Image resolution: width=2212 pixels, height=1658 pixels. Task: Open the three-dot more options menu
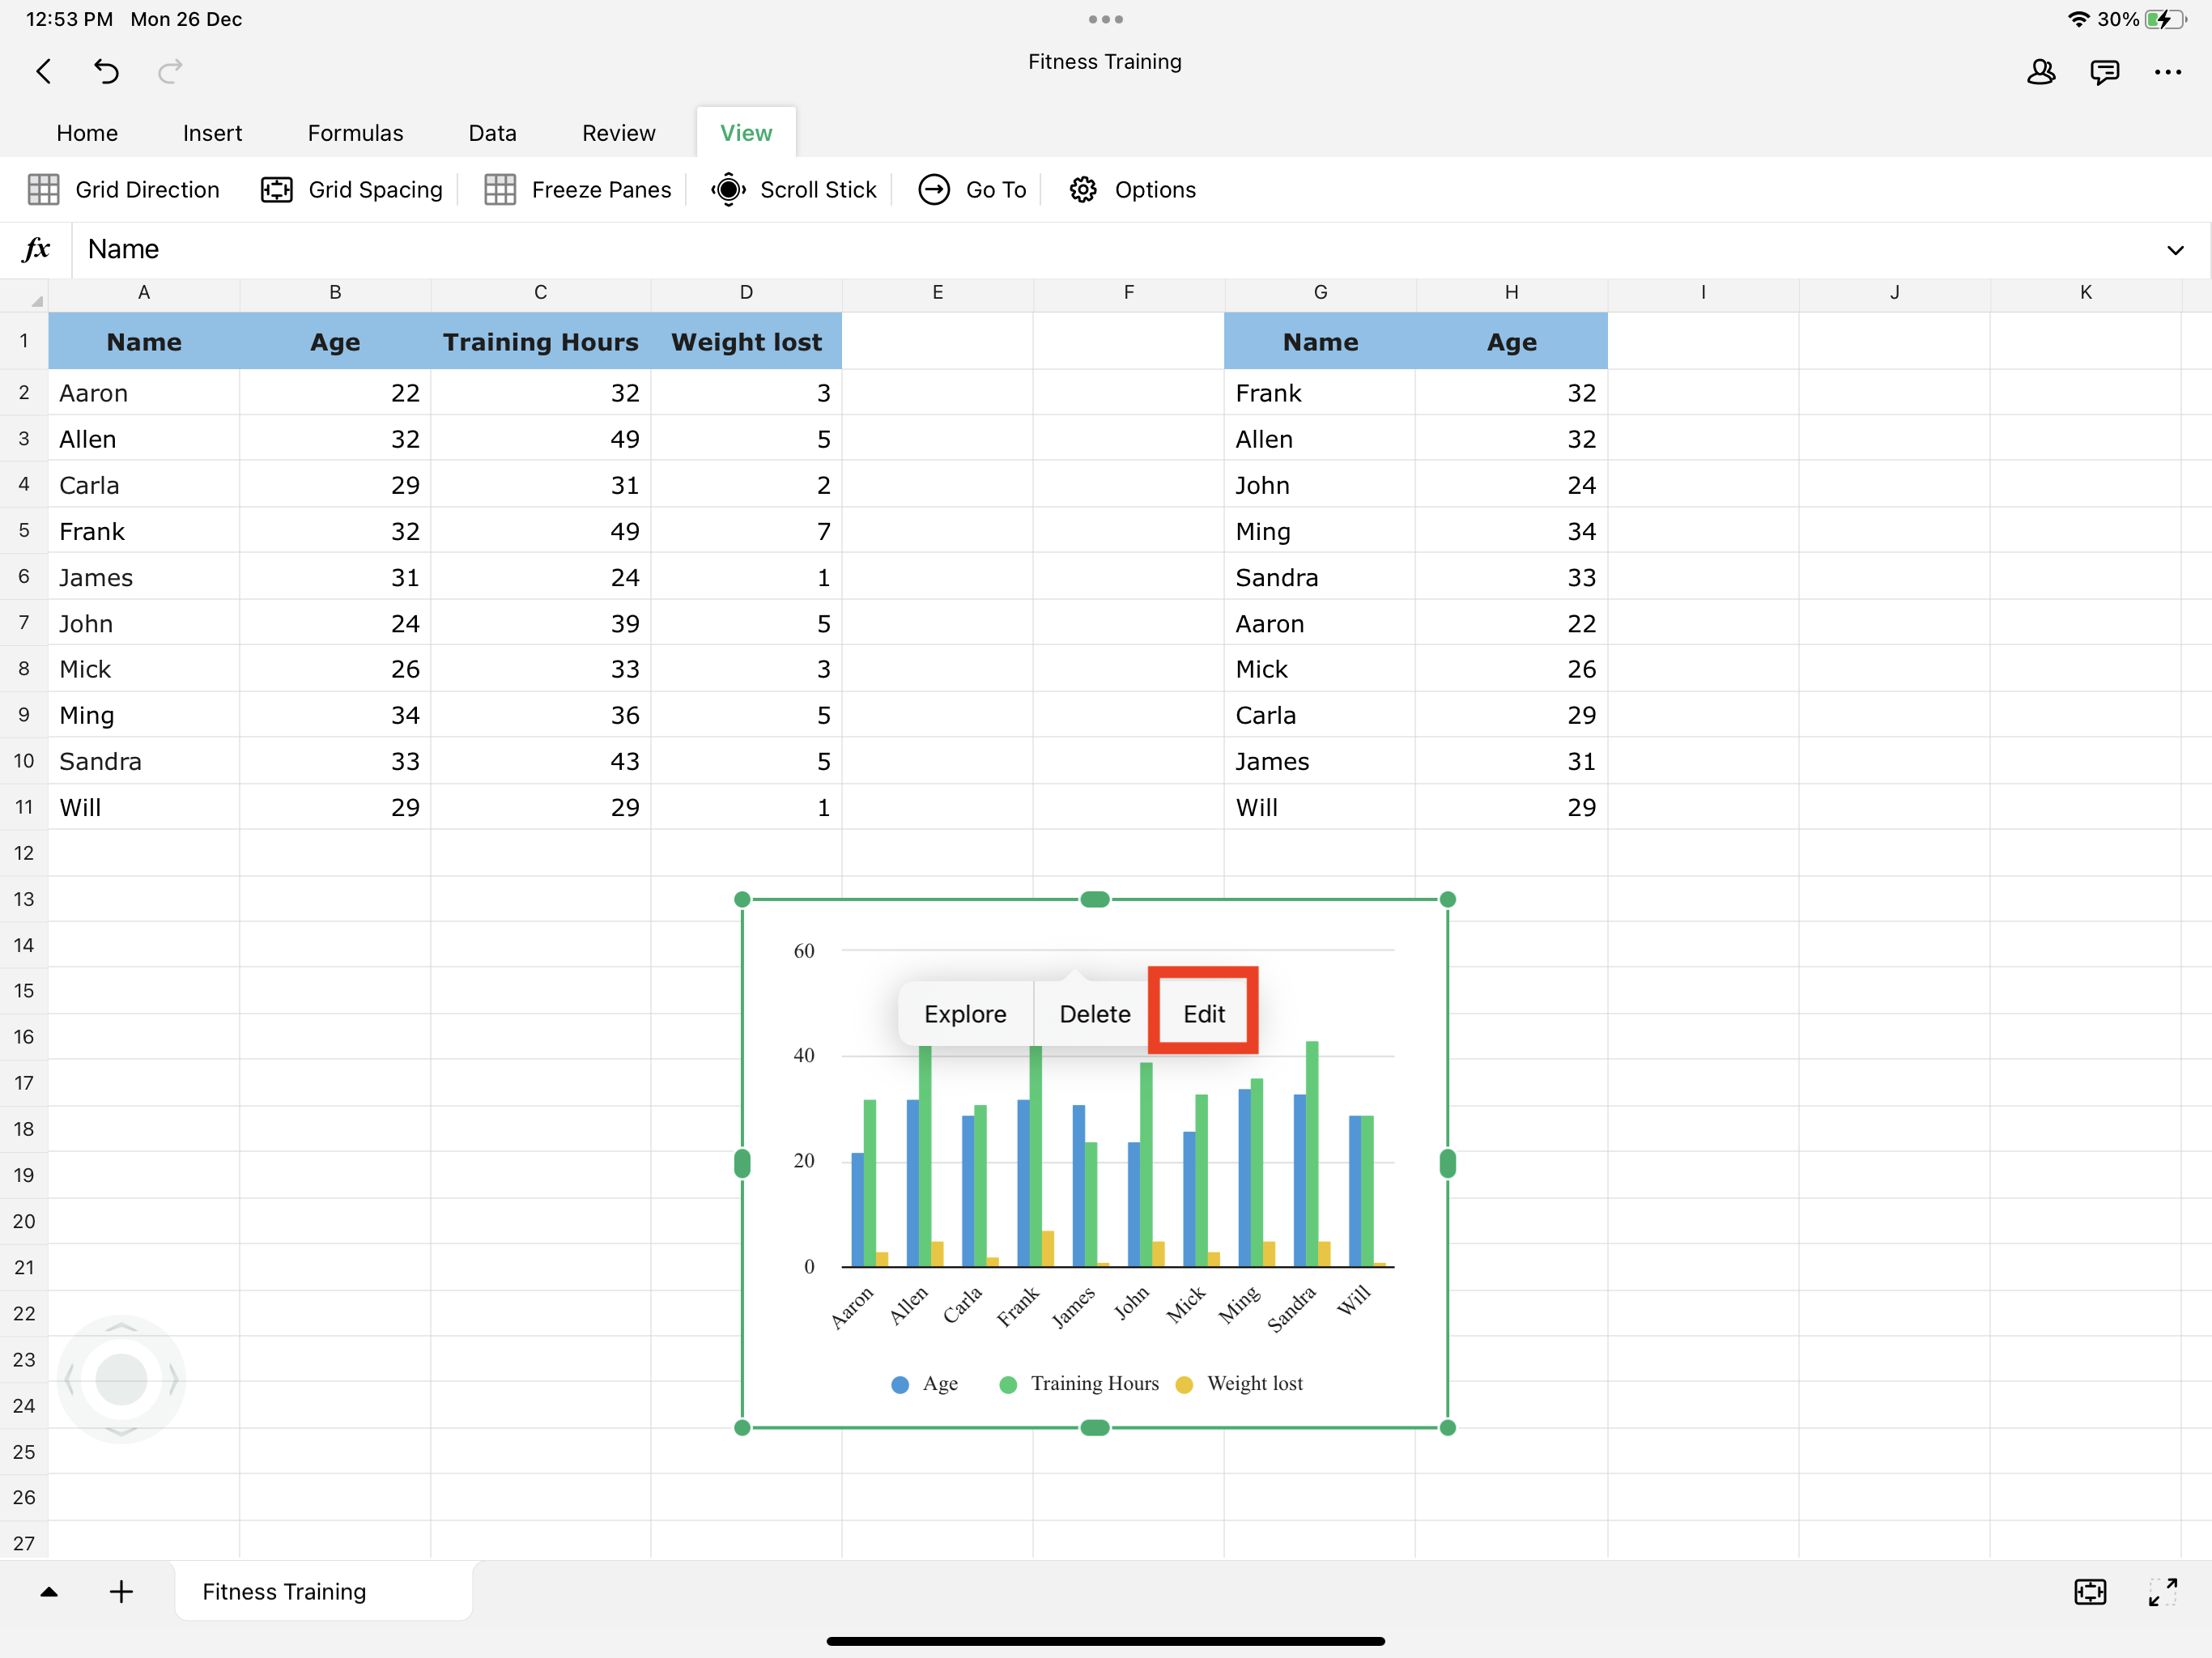point(2168,72)
